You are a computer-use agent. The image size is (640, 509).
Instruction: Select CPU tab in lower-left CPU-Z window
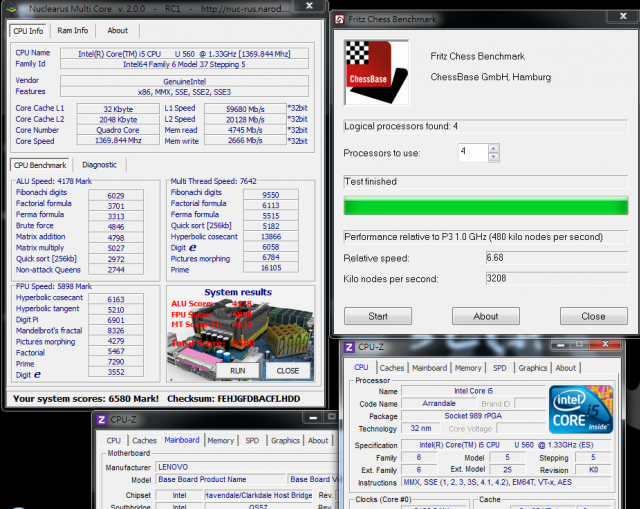coord(113,440)
